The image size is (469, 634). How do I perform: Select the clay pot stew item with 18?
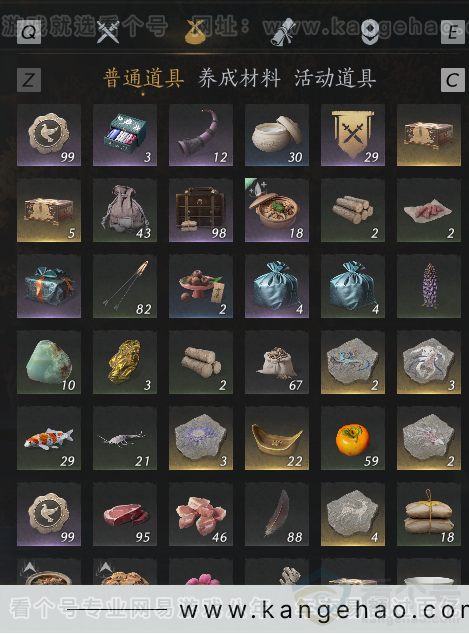[277, 210]
